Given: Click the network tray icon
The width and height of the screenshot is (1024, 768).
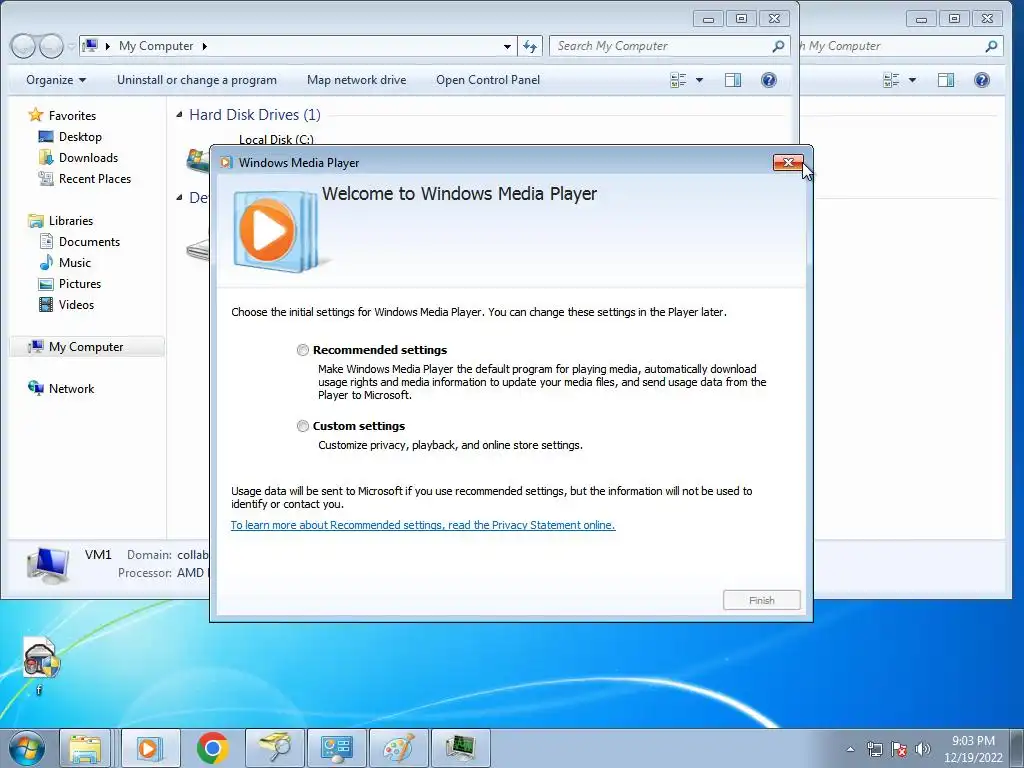Looking at the screenshot, I should 874,749.
